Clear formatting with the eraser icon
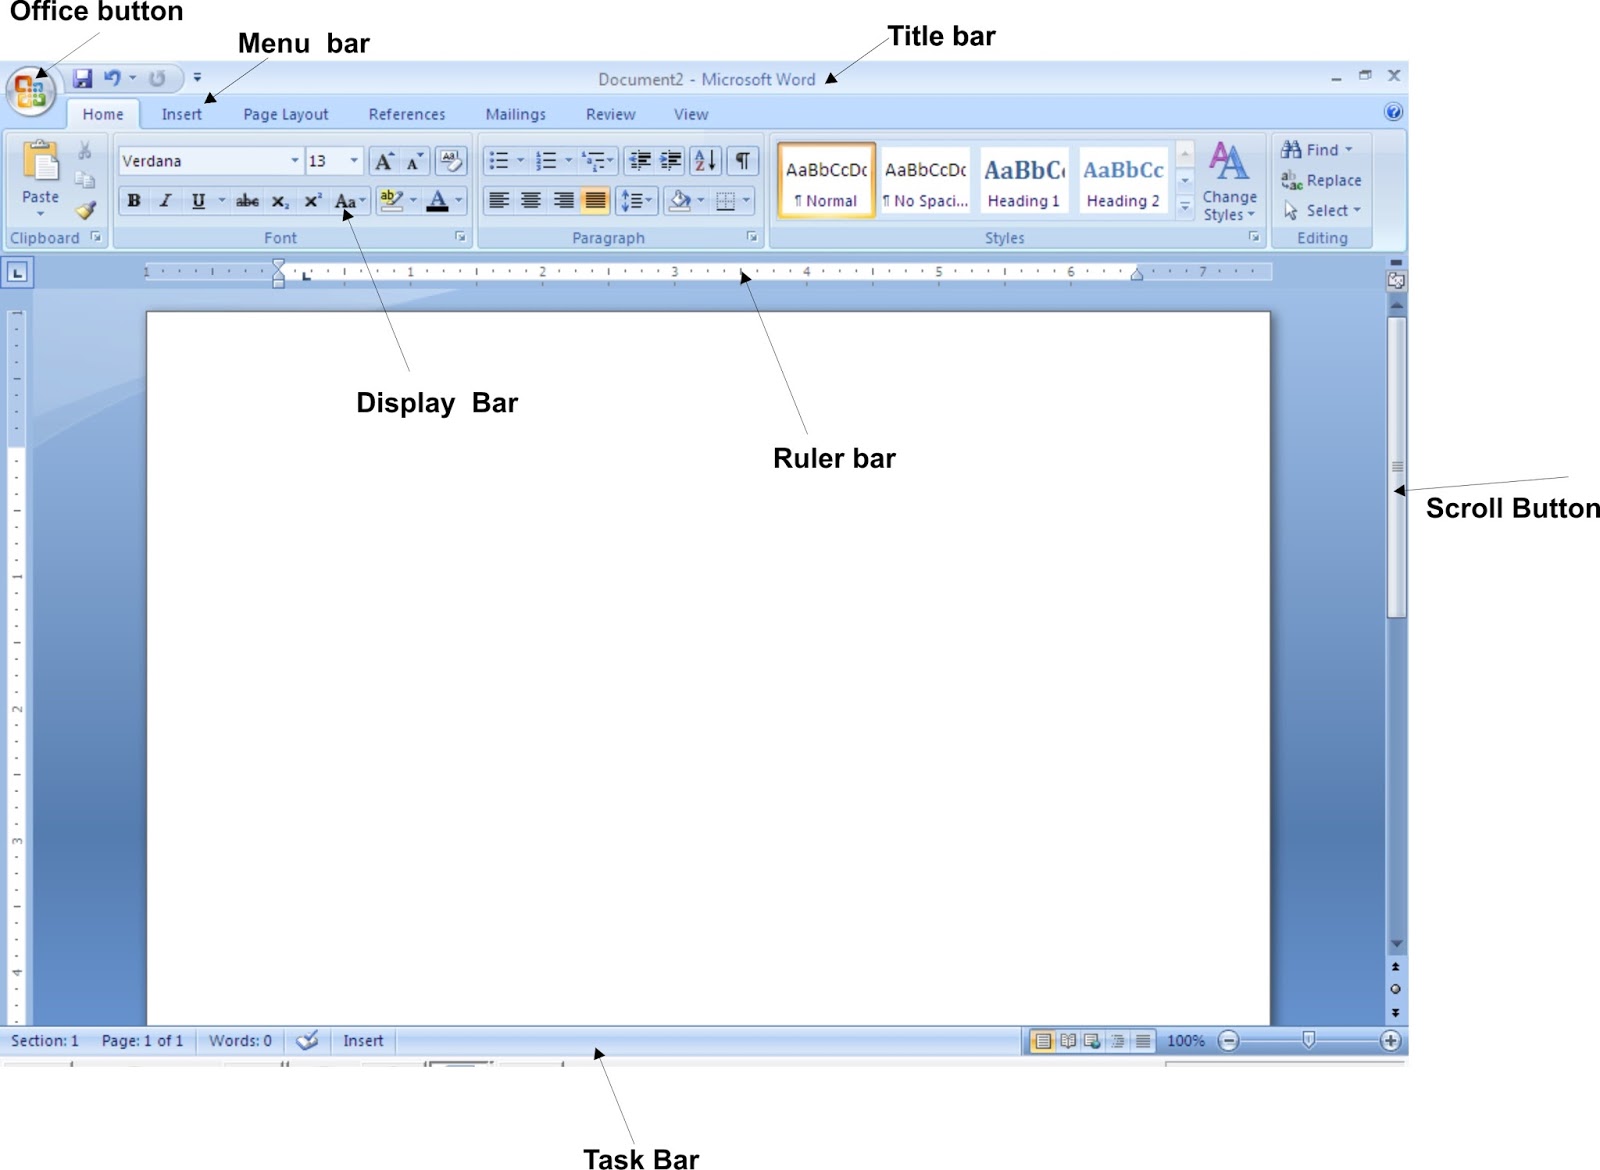This screenshot has width=1600, height=1170. click(x=451, y=161)
